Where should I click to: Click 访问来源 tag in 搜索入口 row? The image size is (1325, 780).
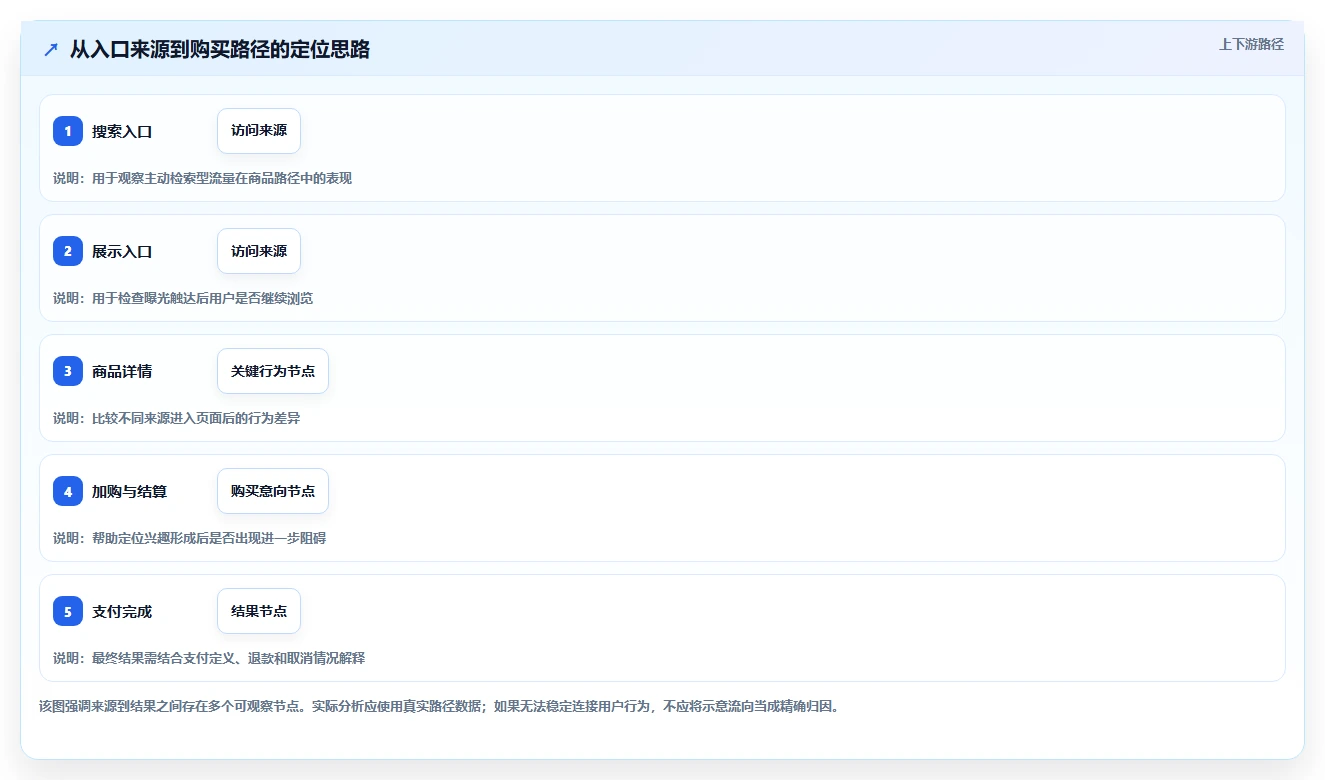pos(259,131)
